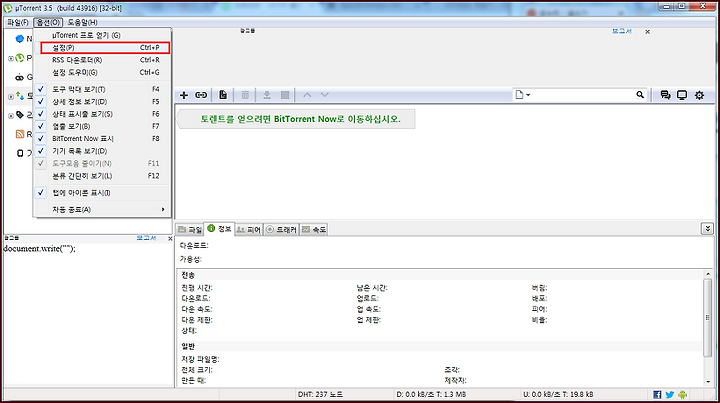Click info panel scrollbar up arrow
The width and height of the screenshot is (720, 403).
pos(708,274)
